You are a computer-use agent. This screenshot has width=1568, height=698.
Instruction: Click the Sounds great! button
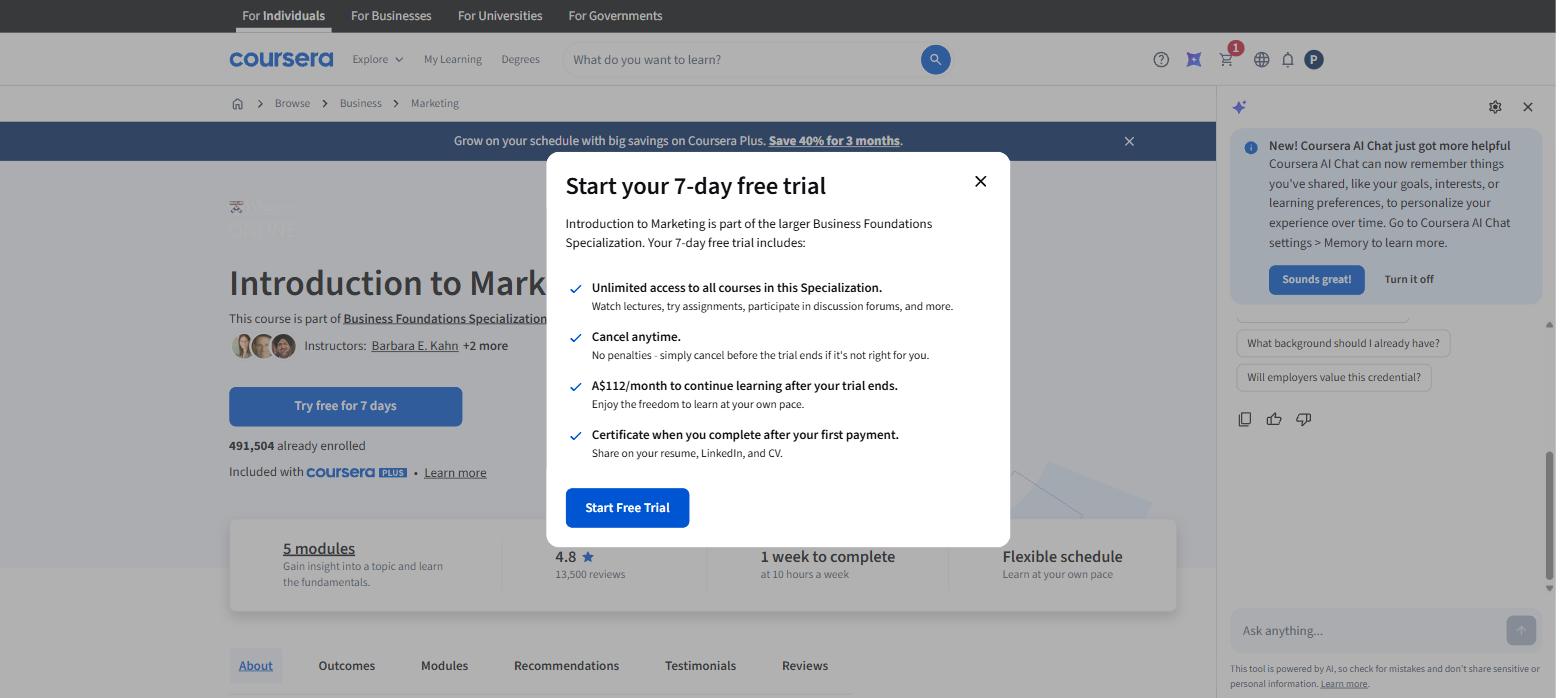tap(1316, 279)
